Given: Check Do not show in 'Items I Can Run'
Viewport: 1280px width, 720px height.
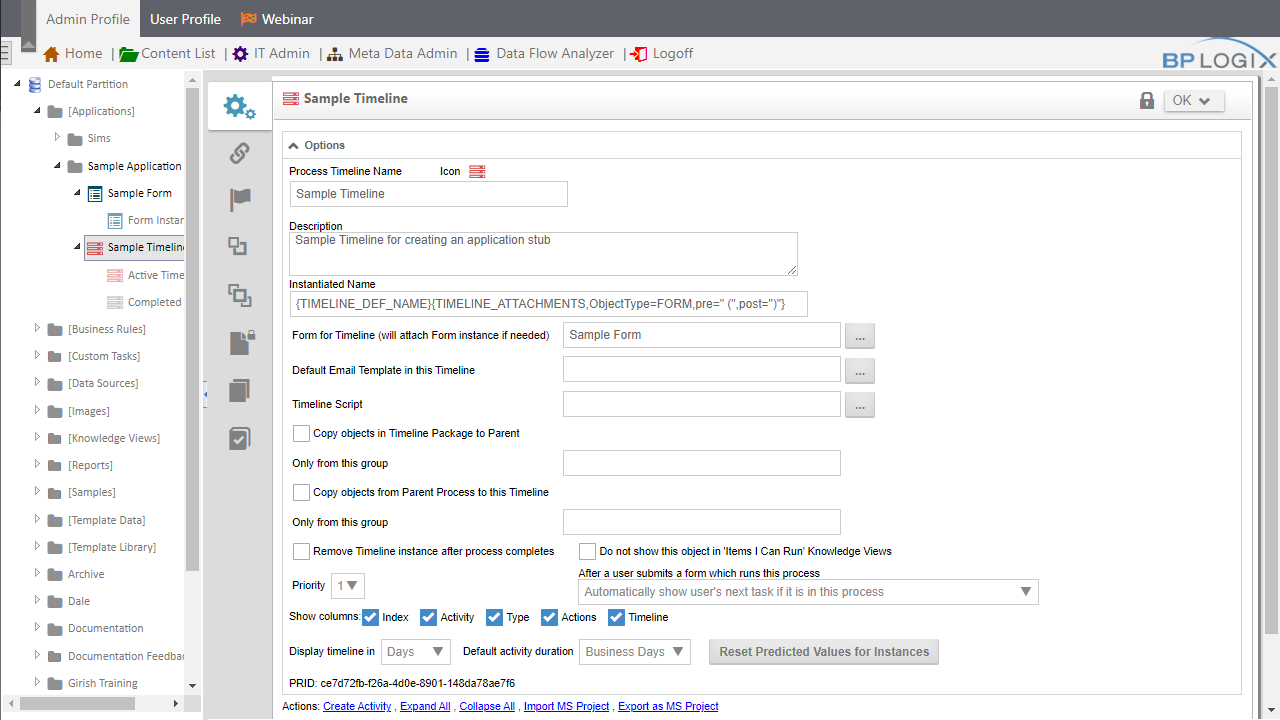Looking at the screenshot, I should point(588,551).
